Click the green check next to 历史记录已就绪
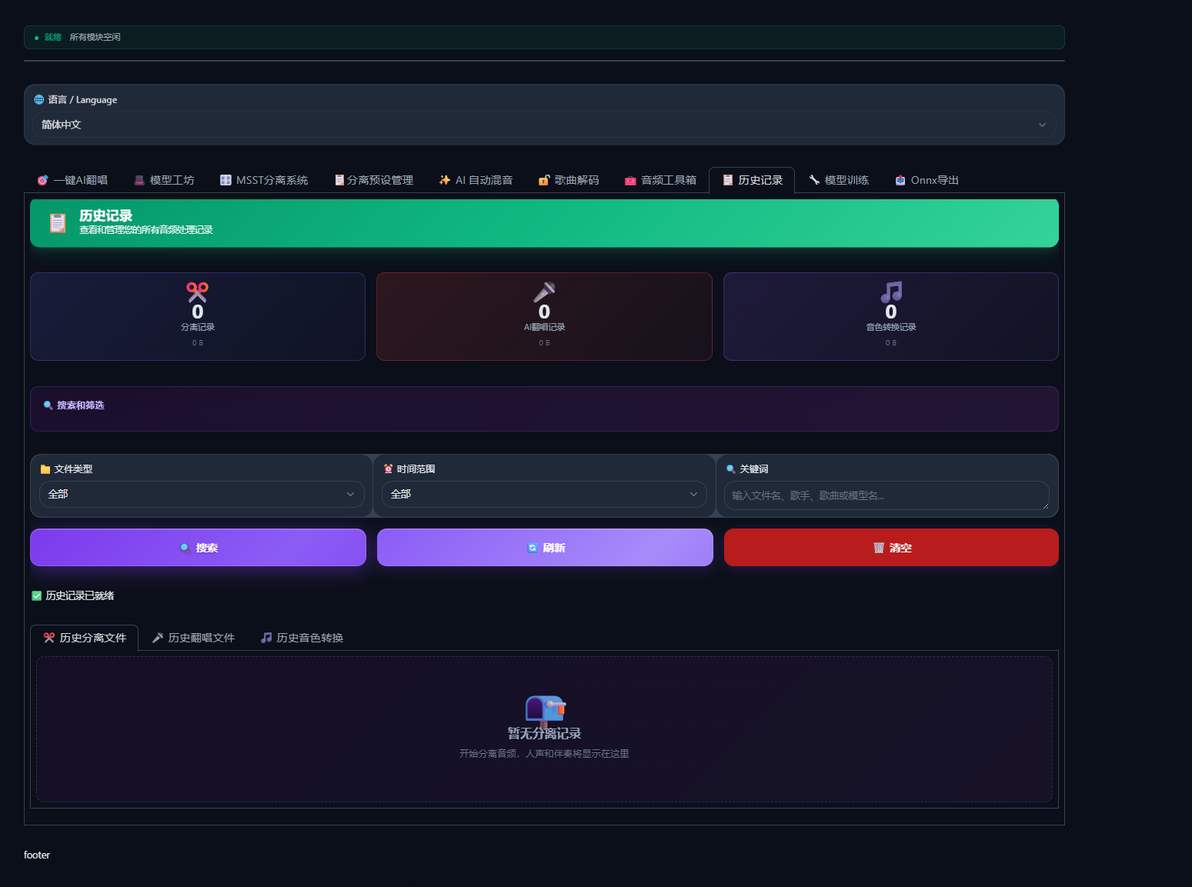This screenshot has width=1192, height=887. click(x=36, y=595)
